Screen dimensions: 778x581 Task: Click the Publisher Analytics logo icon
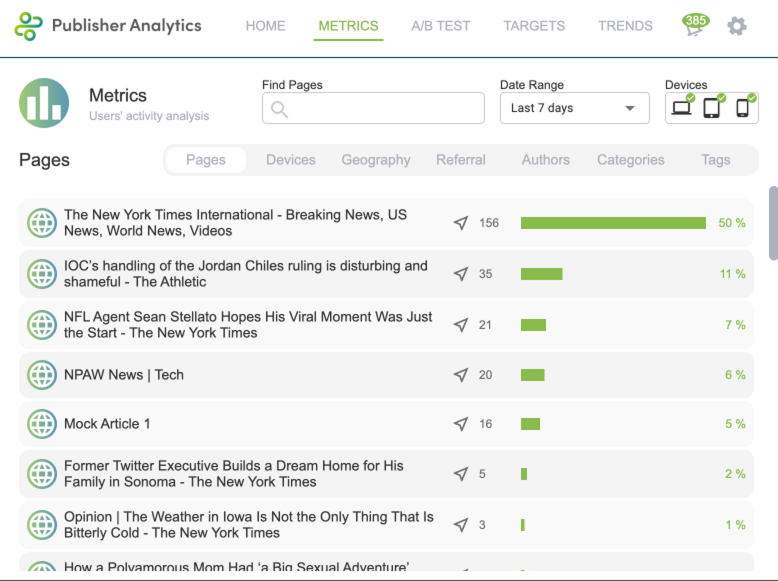coord(28,26)
